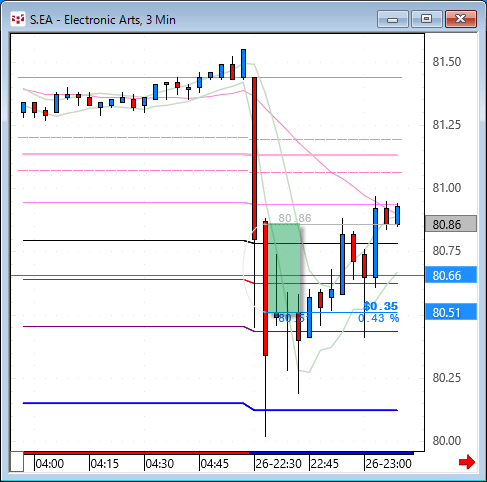Click the 80.51 blue price marker on scale
This screenshot has height=482, width=487.
(451, 312)
